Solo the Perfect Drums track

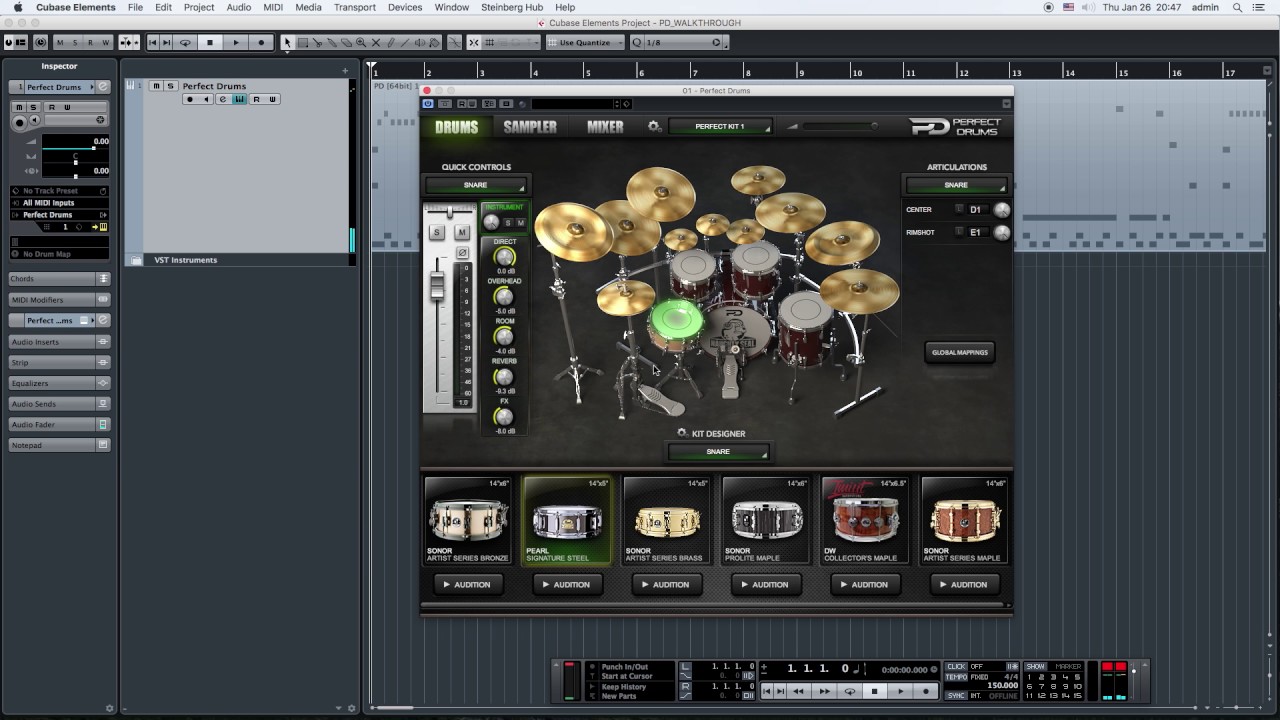coord(171,86)
